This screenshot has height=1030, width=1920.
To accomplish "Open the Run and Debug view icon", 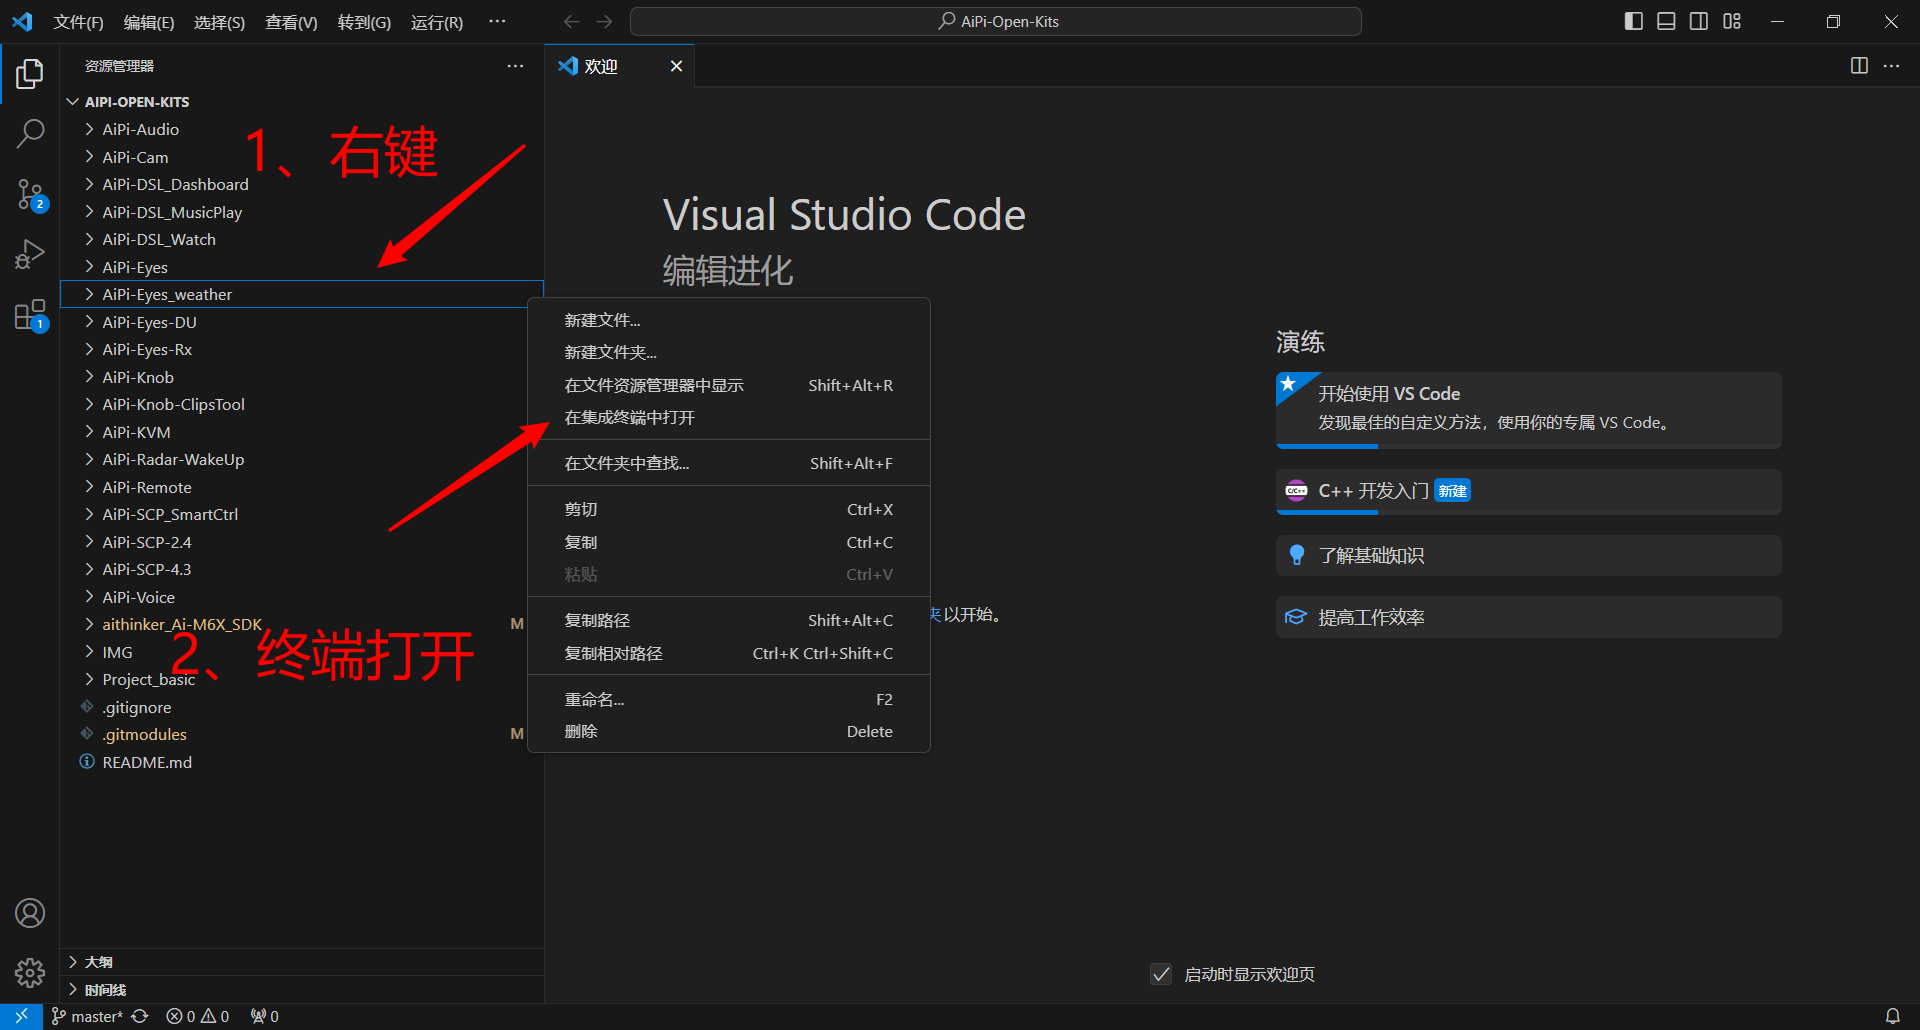I will 30,254.
